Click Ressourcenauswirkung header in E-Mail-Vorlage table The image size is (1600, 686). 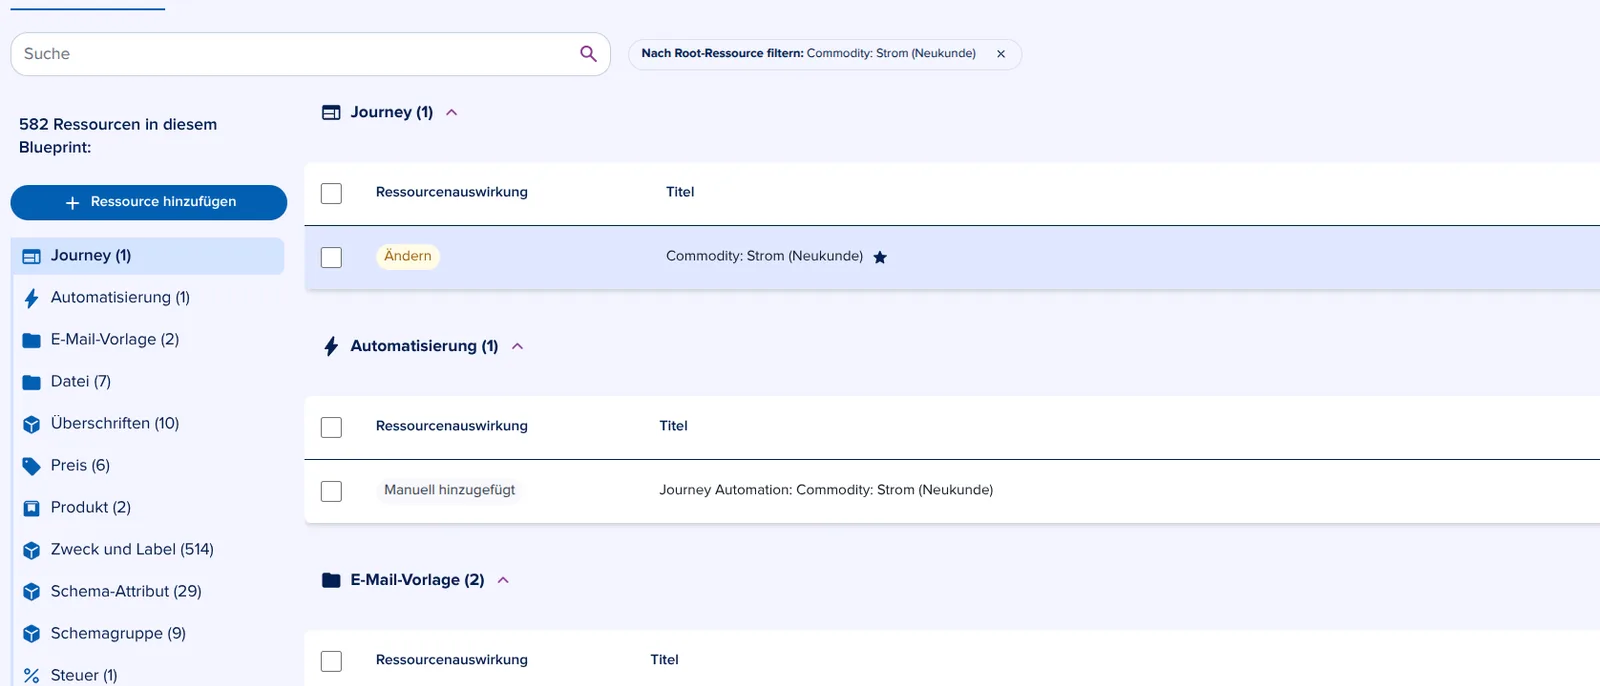452,660
